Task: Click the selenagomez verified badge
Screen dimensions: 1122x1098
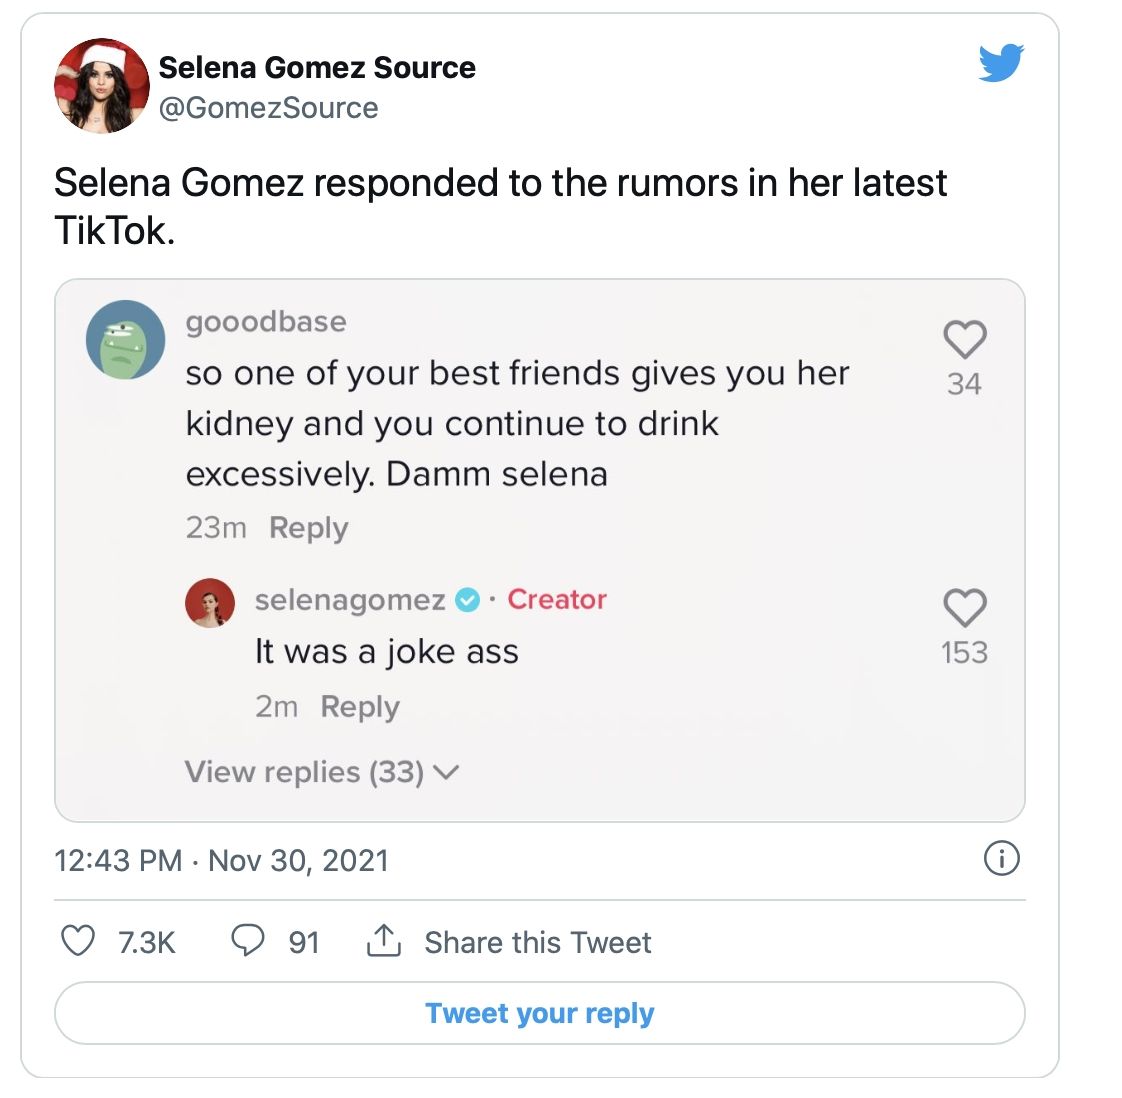Action: click(467, 600)
